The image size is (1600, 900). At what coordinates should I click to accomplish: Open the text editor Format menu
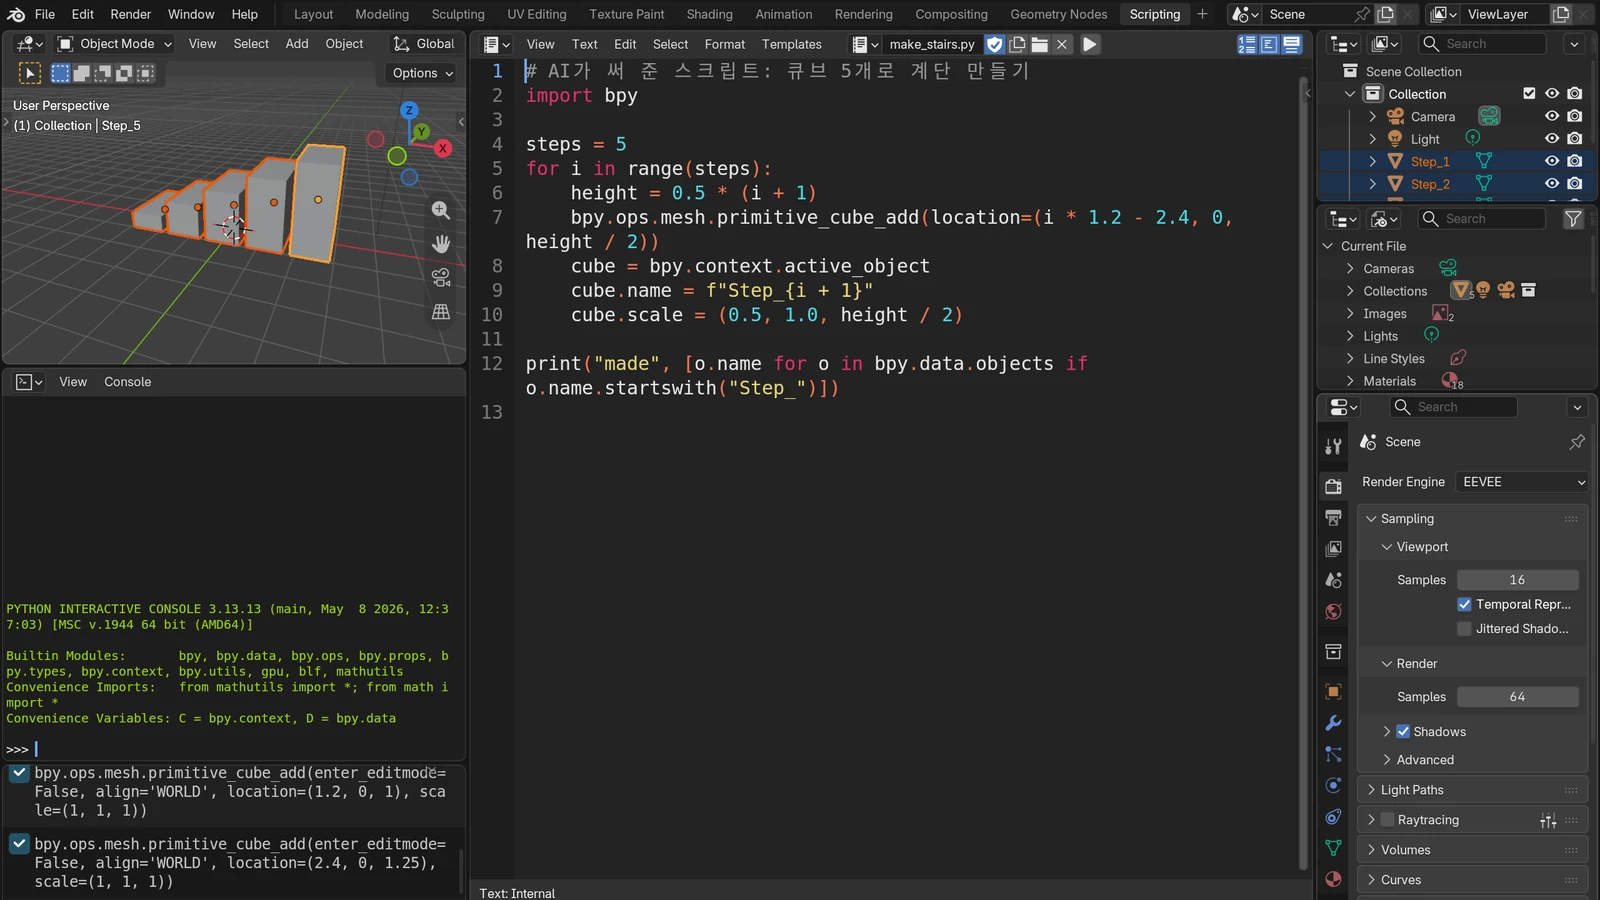coord(725,44)
